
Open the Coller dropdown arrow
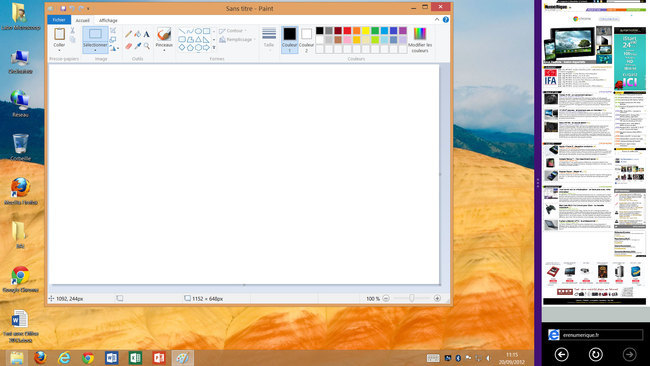click(59, 51)
